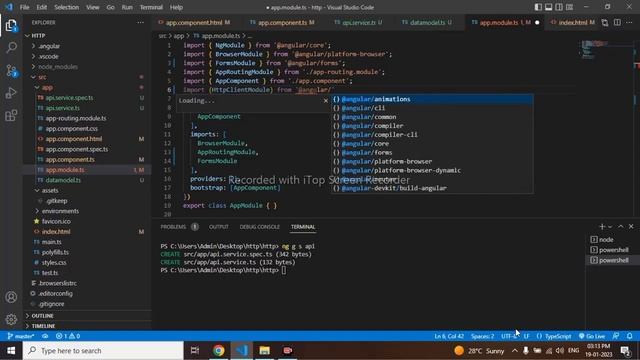
Task: Open the Help menu
Action: click(x=176, y=7)
